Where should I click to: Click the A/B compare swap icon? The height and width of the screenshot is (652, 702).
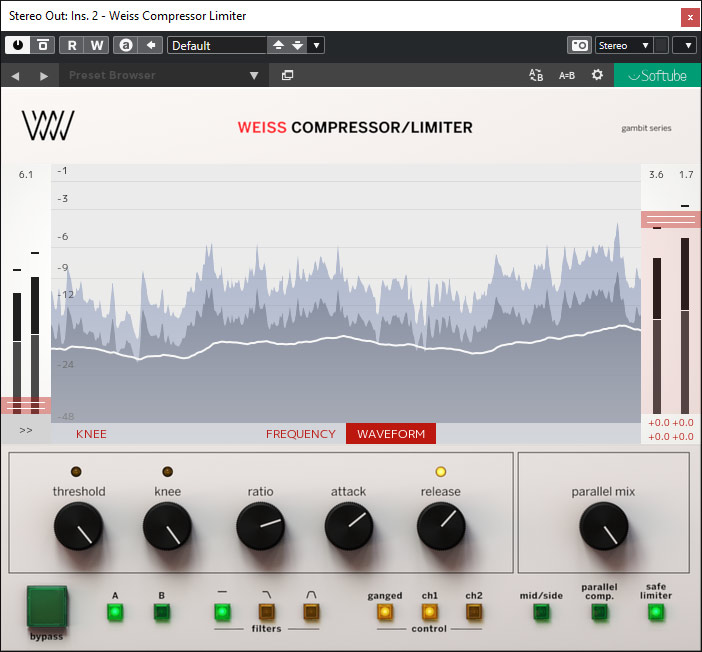536,75
